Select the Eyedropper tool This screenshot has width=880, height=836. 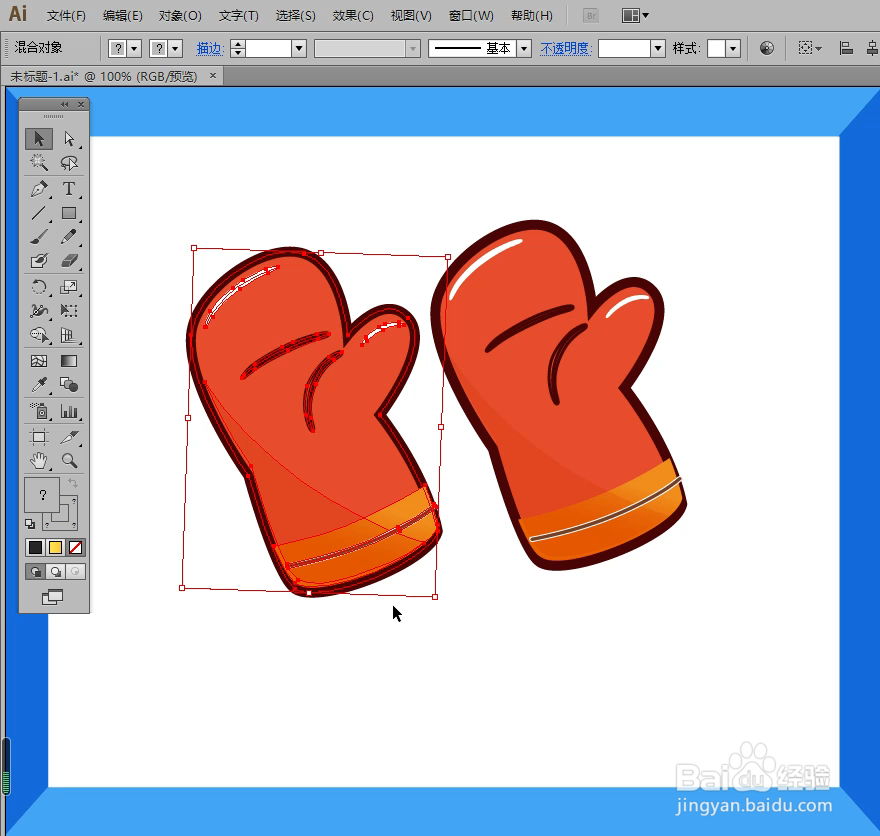tap(39, 385)
